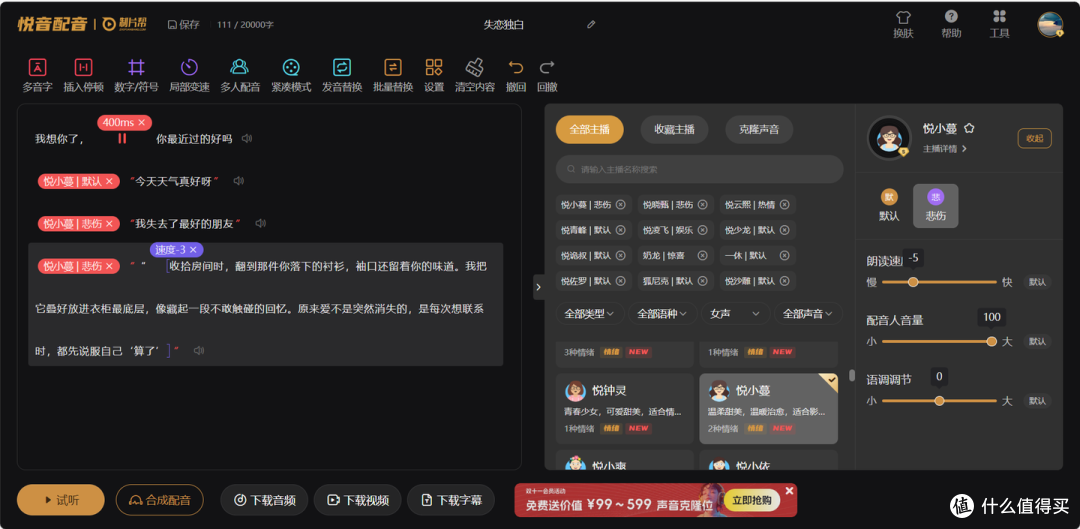Collapse the voice panel with the arrow handle
This screenshot has height=529, width=1080.
pos(539,287)
